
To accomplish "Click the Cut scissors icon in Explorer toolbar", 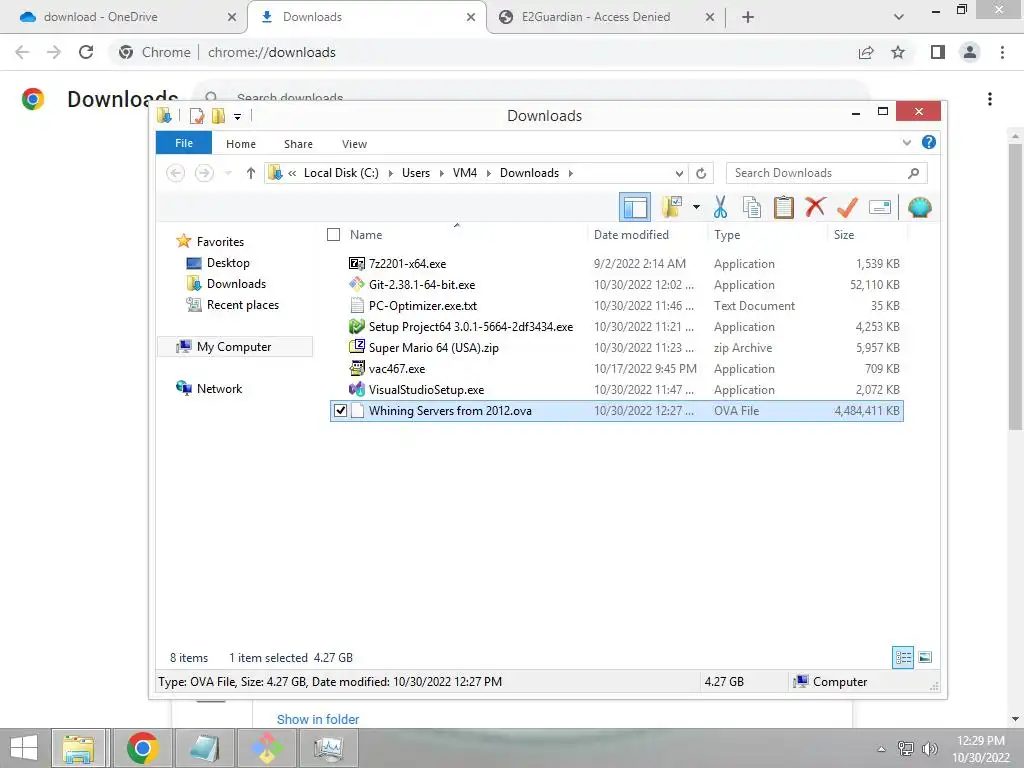I will click(720, 207).
